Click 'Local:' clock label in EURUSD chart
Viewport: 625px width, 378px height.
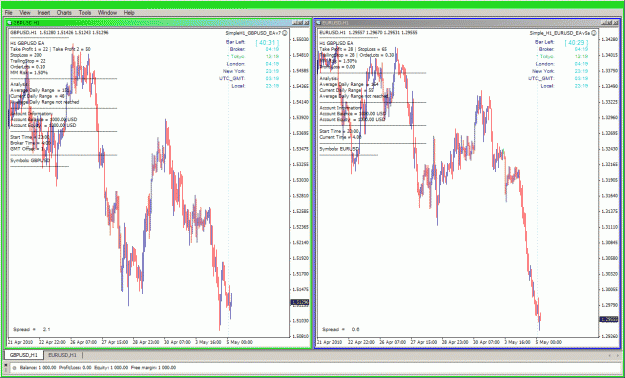point(547,86)
